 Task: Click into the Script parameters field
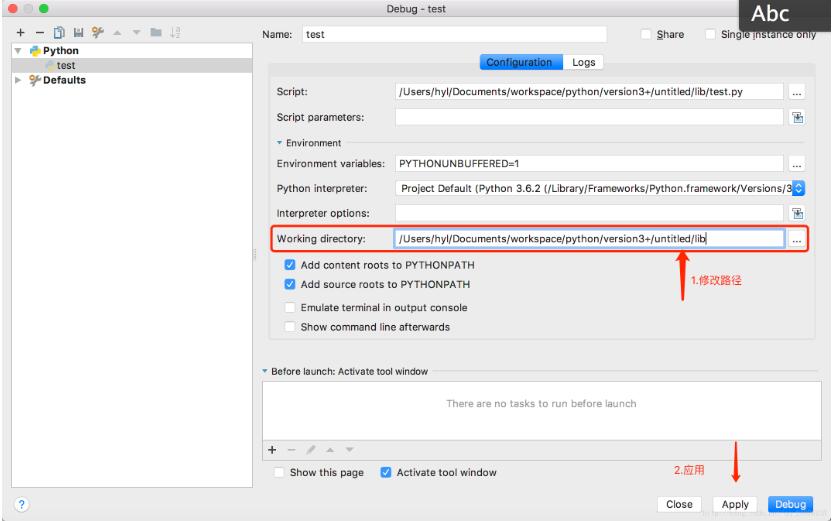(588, 117)
